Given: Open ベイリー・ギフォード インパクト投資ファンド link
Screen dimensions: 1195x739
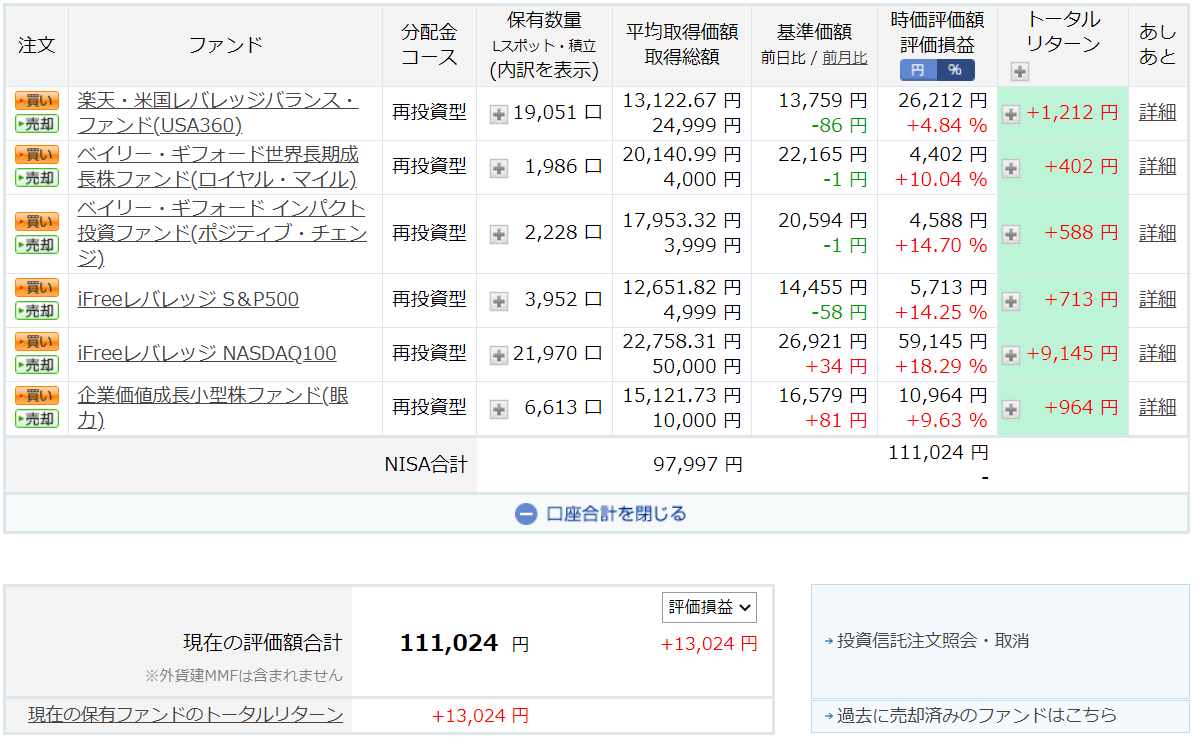Looking at the screenshot, I should [222, 233].
